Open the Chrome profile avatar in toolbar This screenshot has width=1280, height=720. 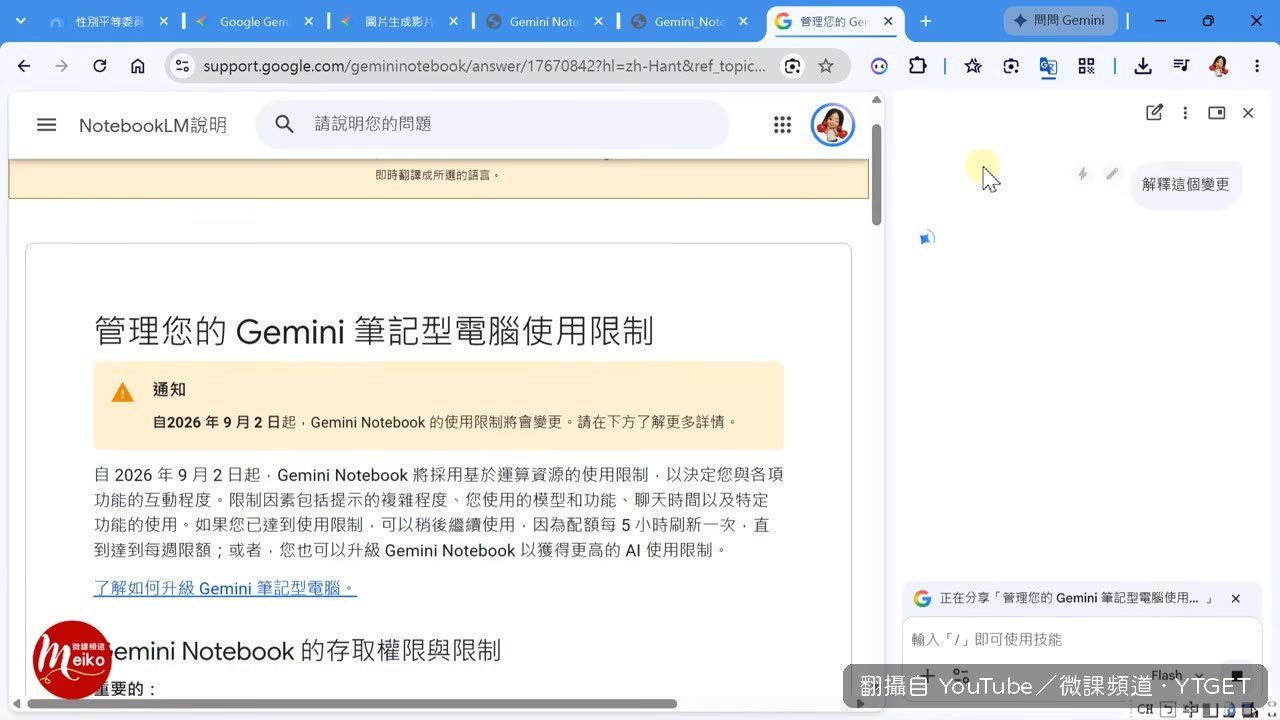click(x=1219, y=66)
